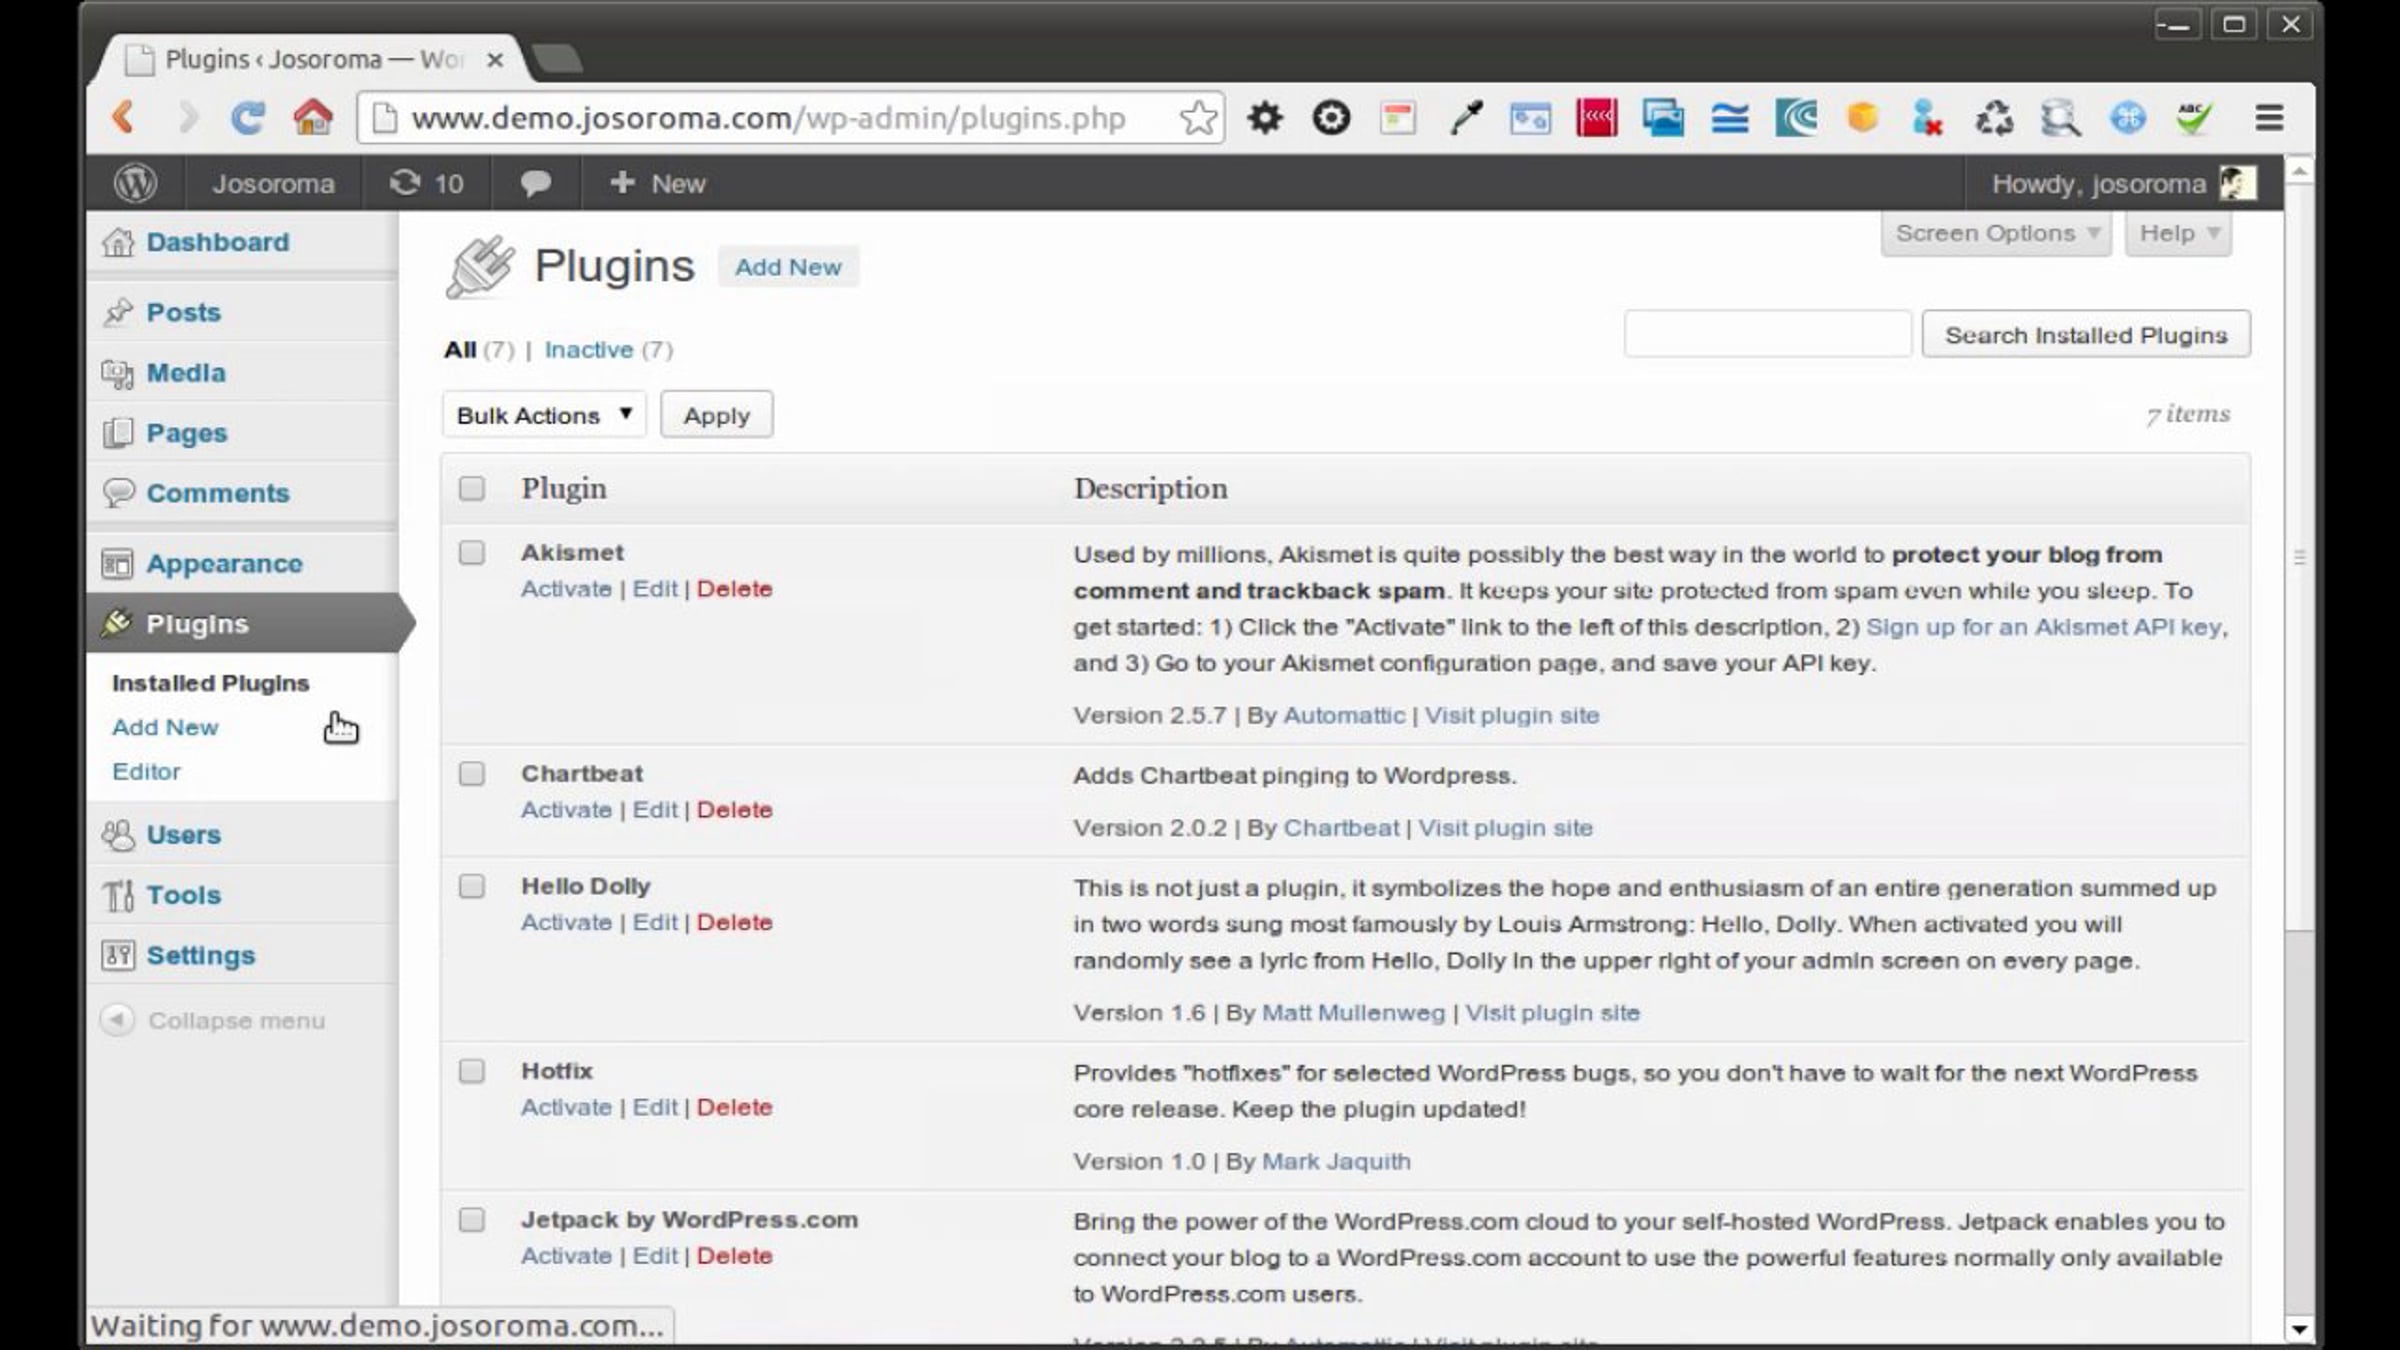Click the plugin search input field
The height and width of the screenshot is (1350, 2400).
click(x=1767, y=334)
